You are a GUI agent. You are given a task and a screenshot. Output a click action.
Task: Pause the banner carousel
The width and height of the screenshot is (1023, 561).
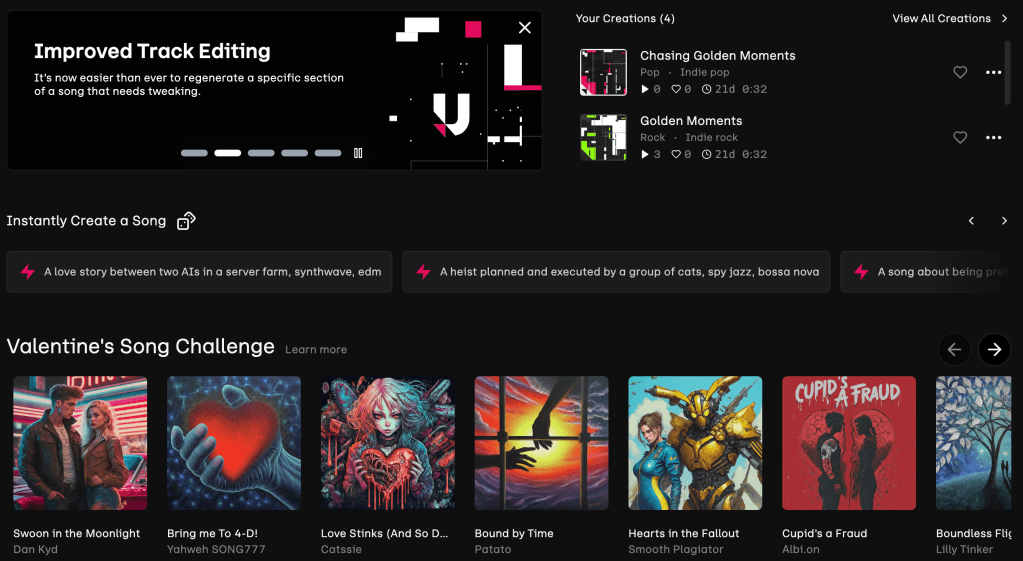358,153
